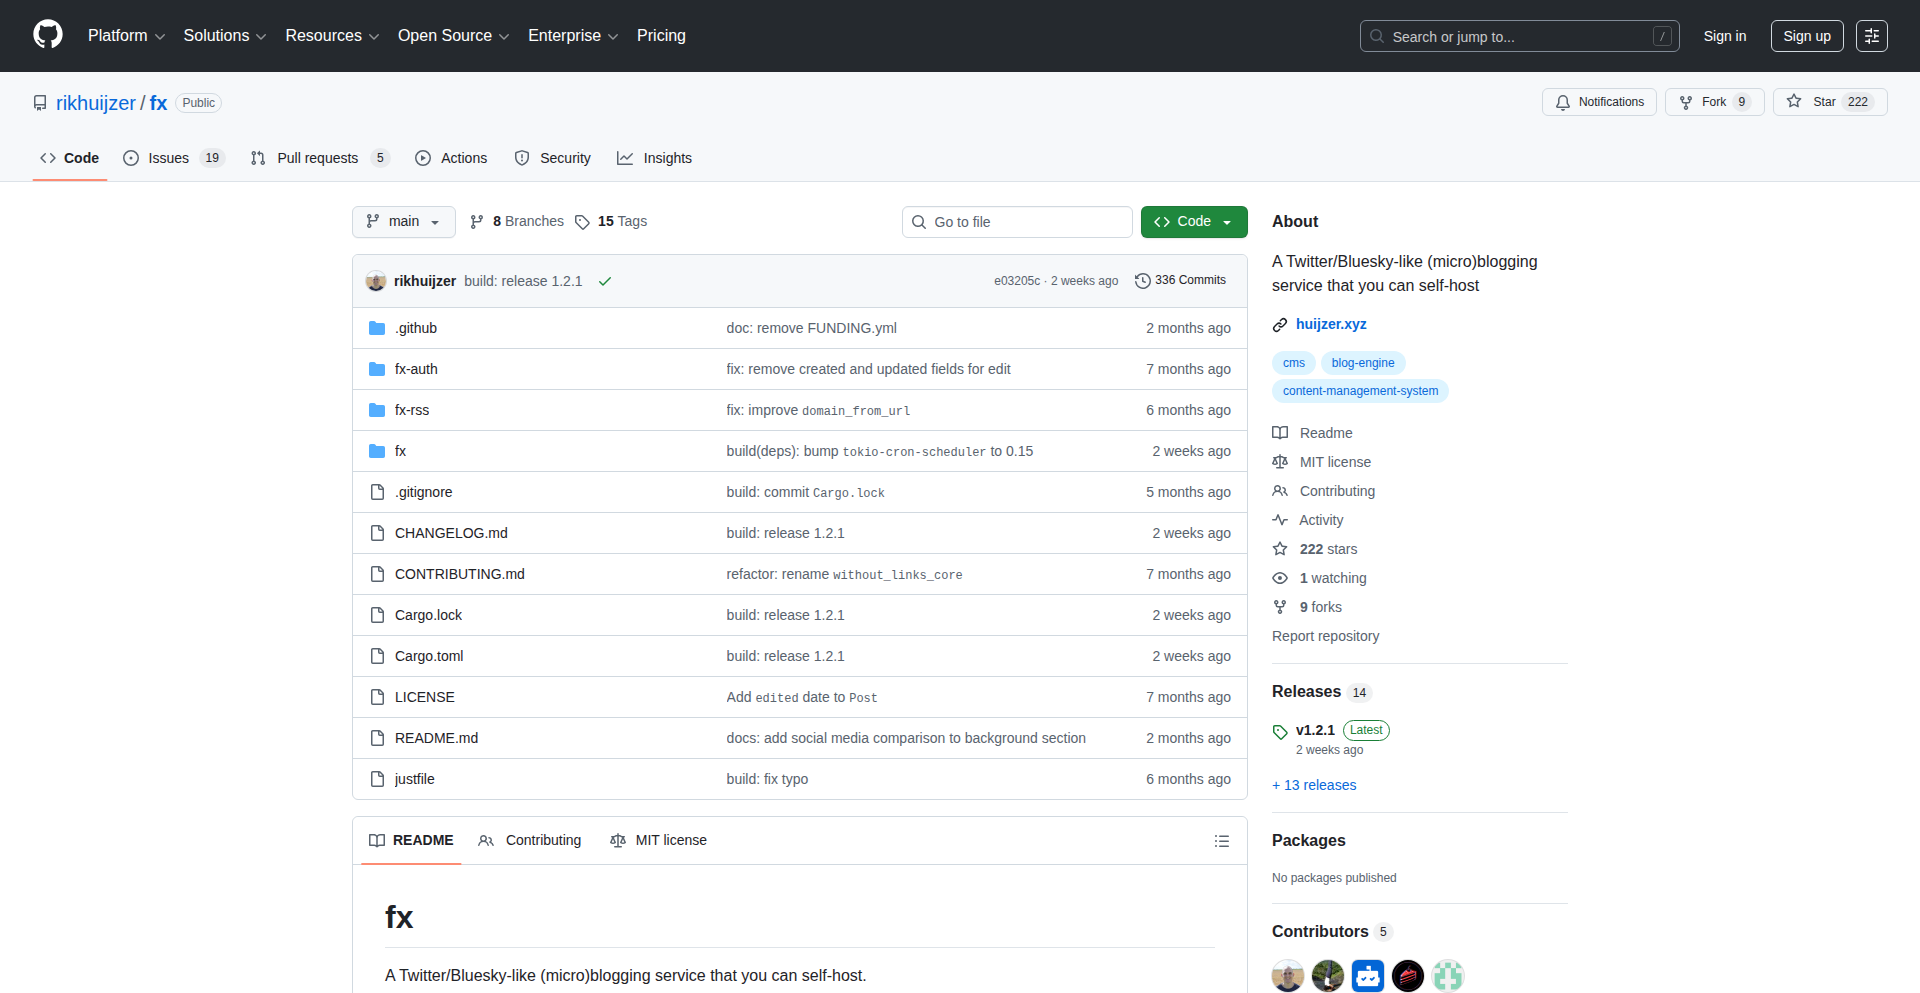Open the huijzer.xyz website link icon

click(1279, 324)
